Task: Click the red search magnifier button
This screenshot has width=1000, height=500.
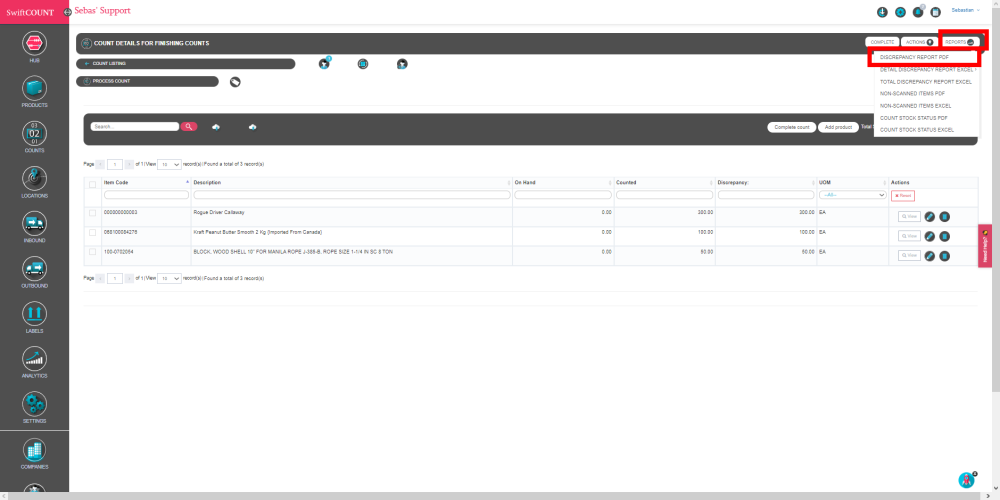Action: click(x=189, y=127)
